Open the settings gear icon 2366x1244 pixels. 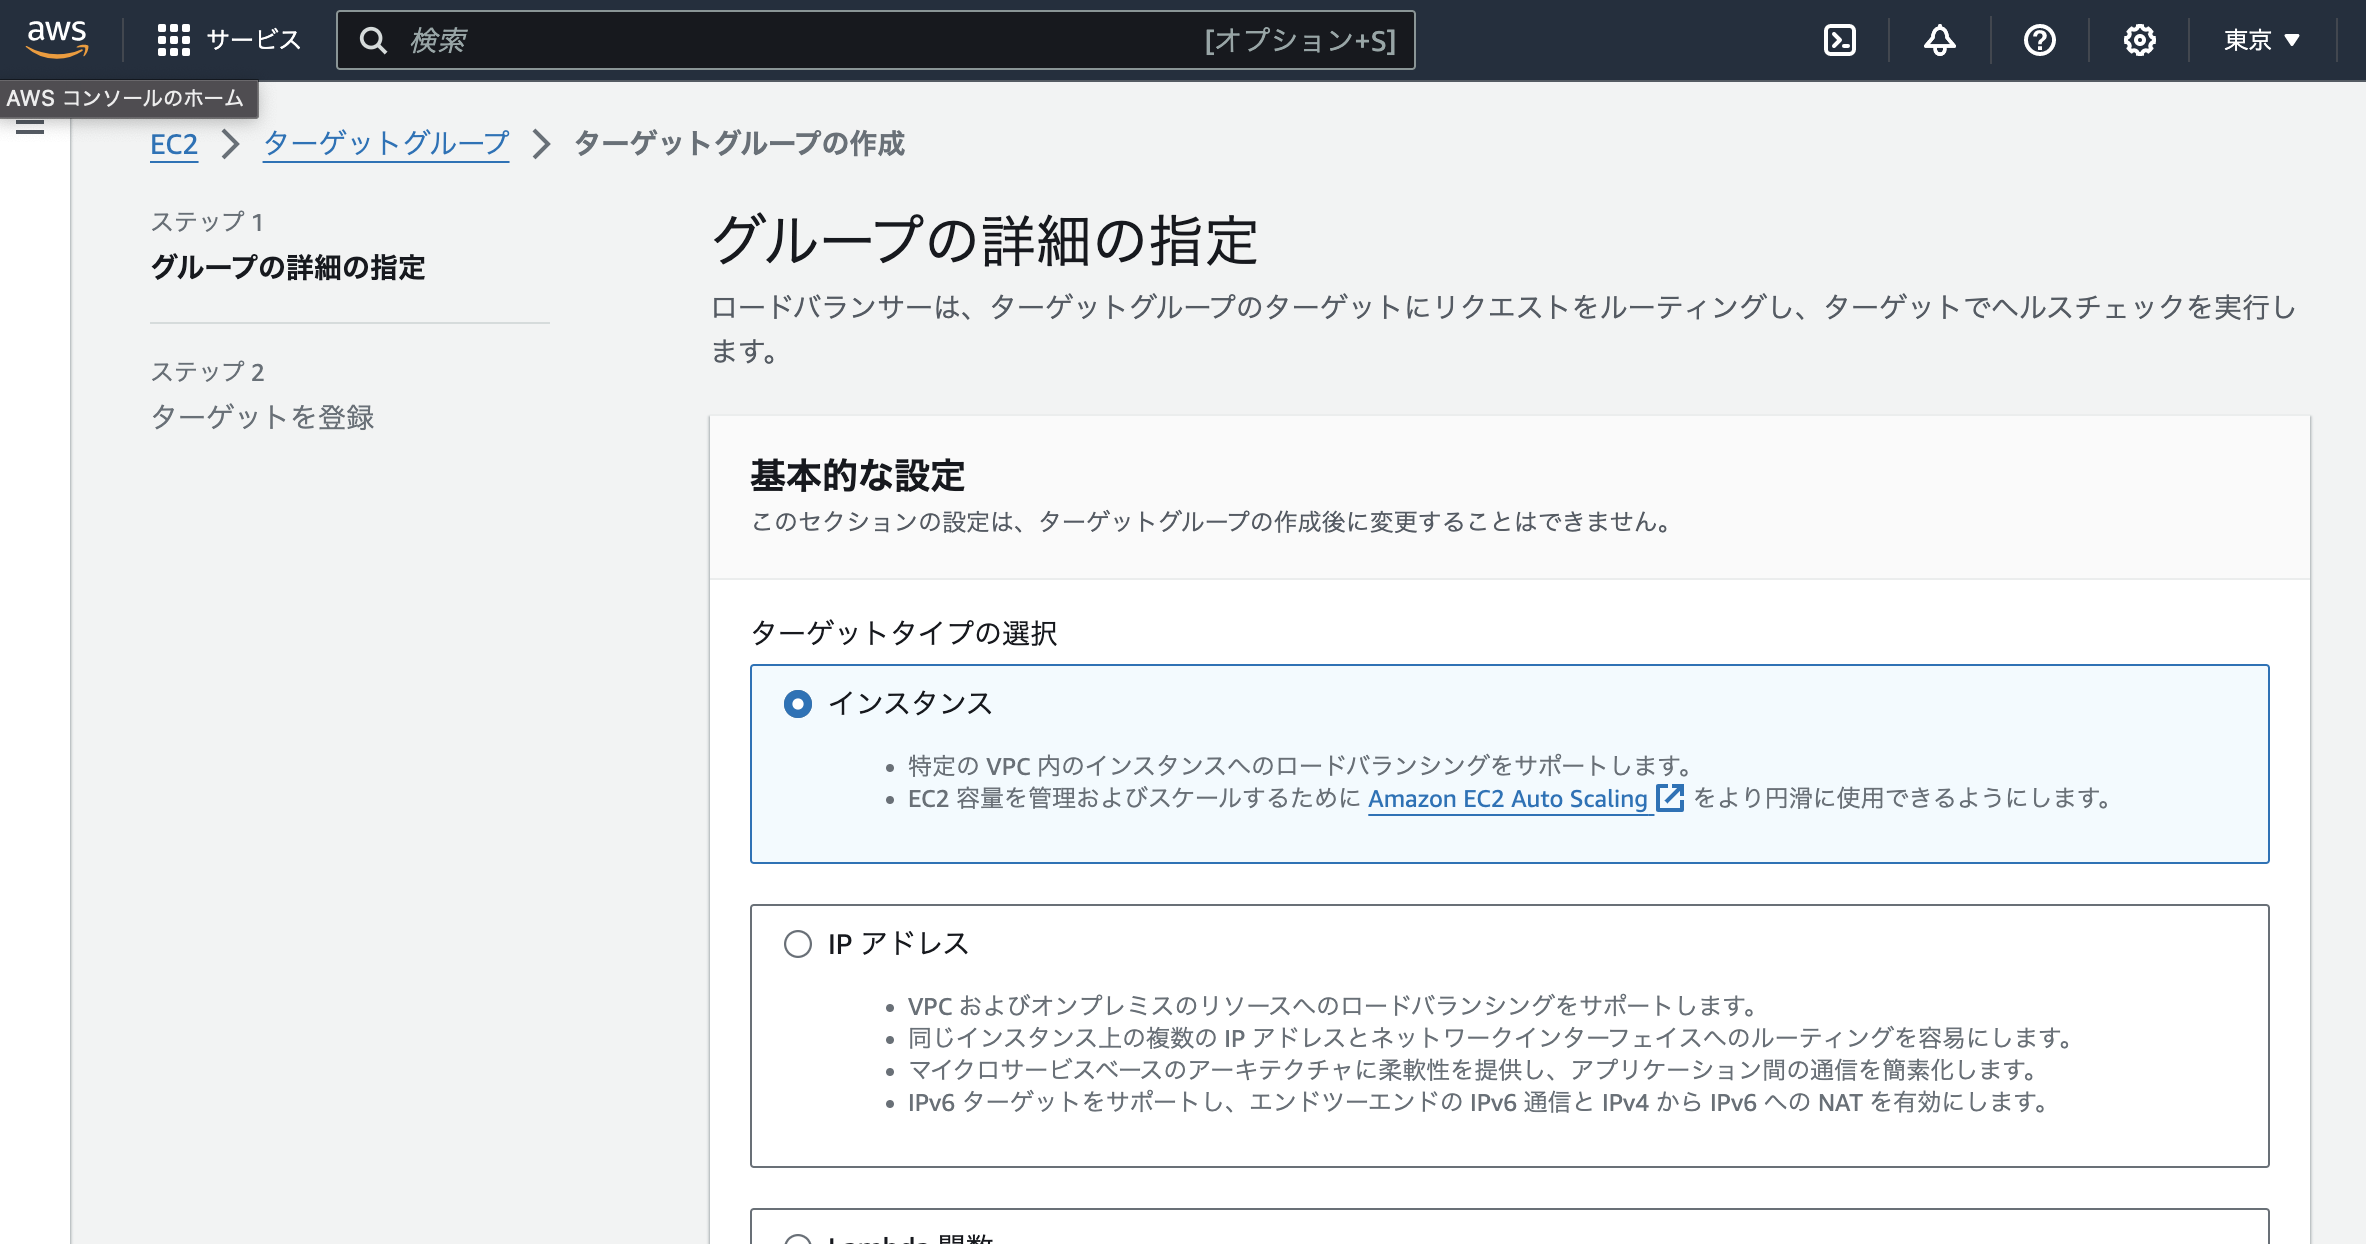pyautogui.click(x=2139, y=40)
